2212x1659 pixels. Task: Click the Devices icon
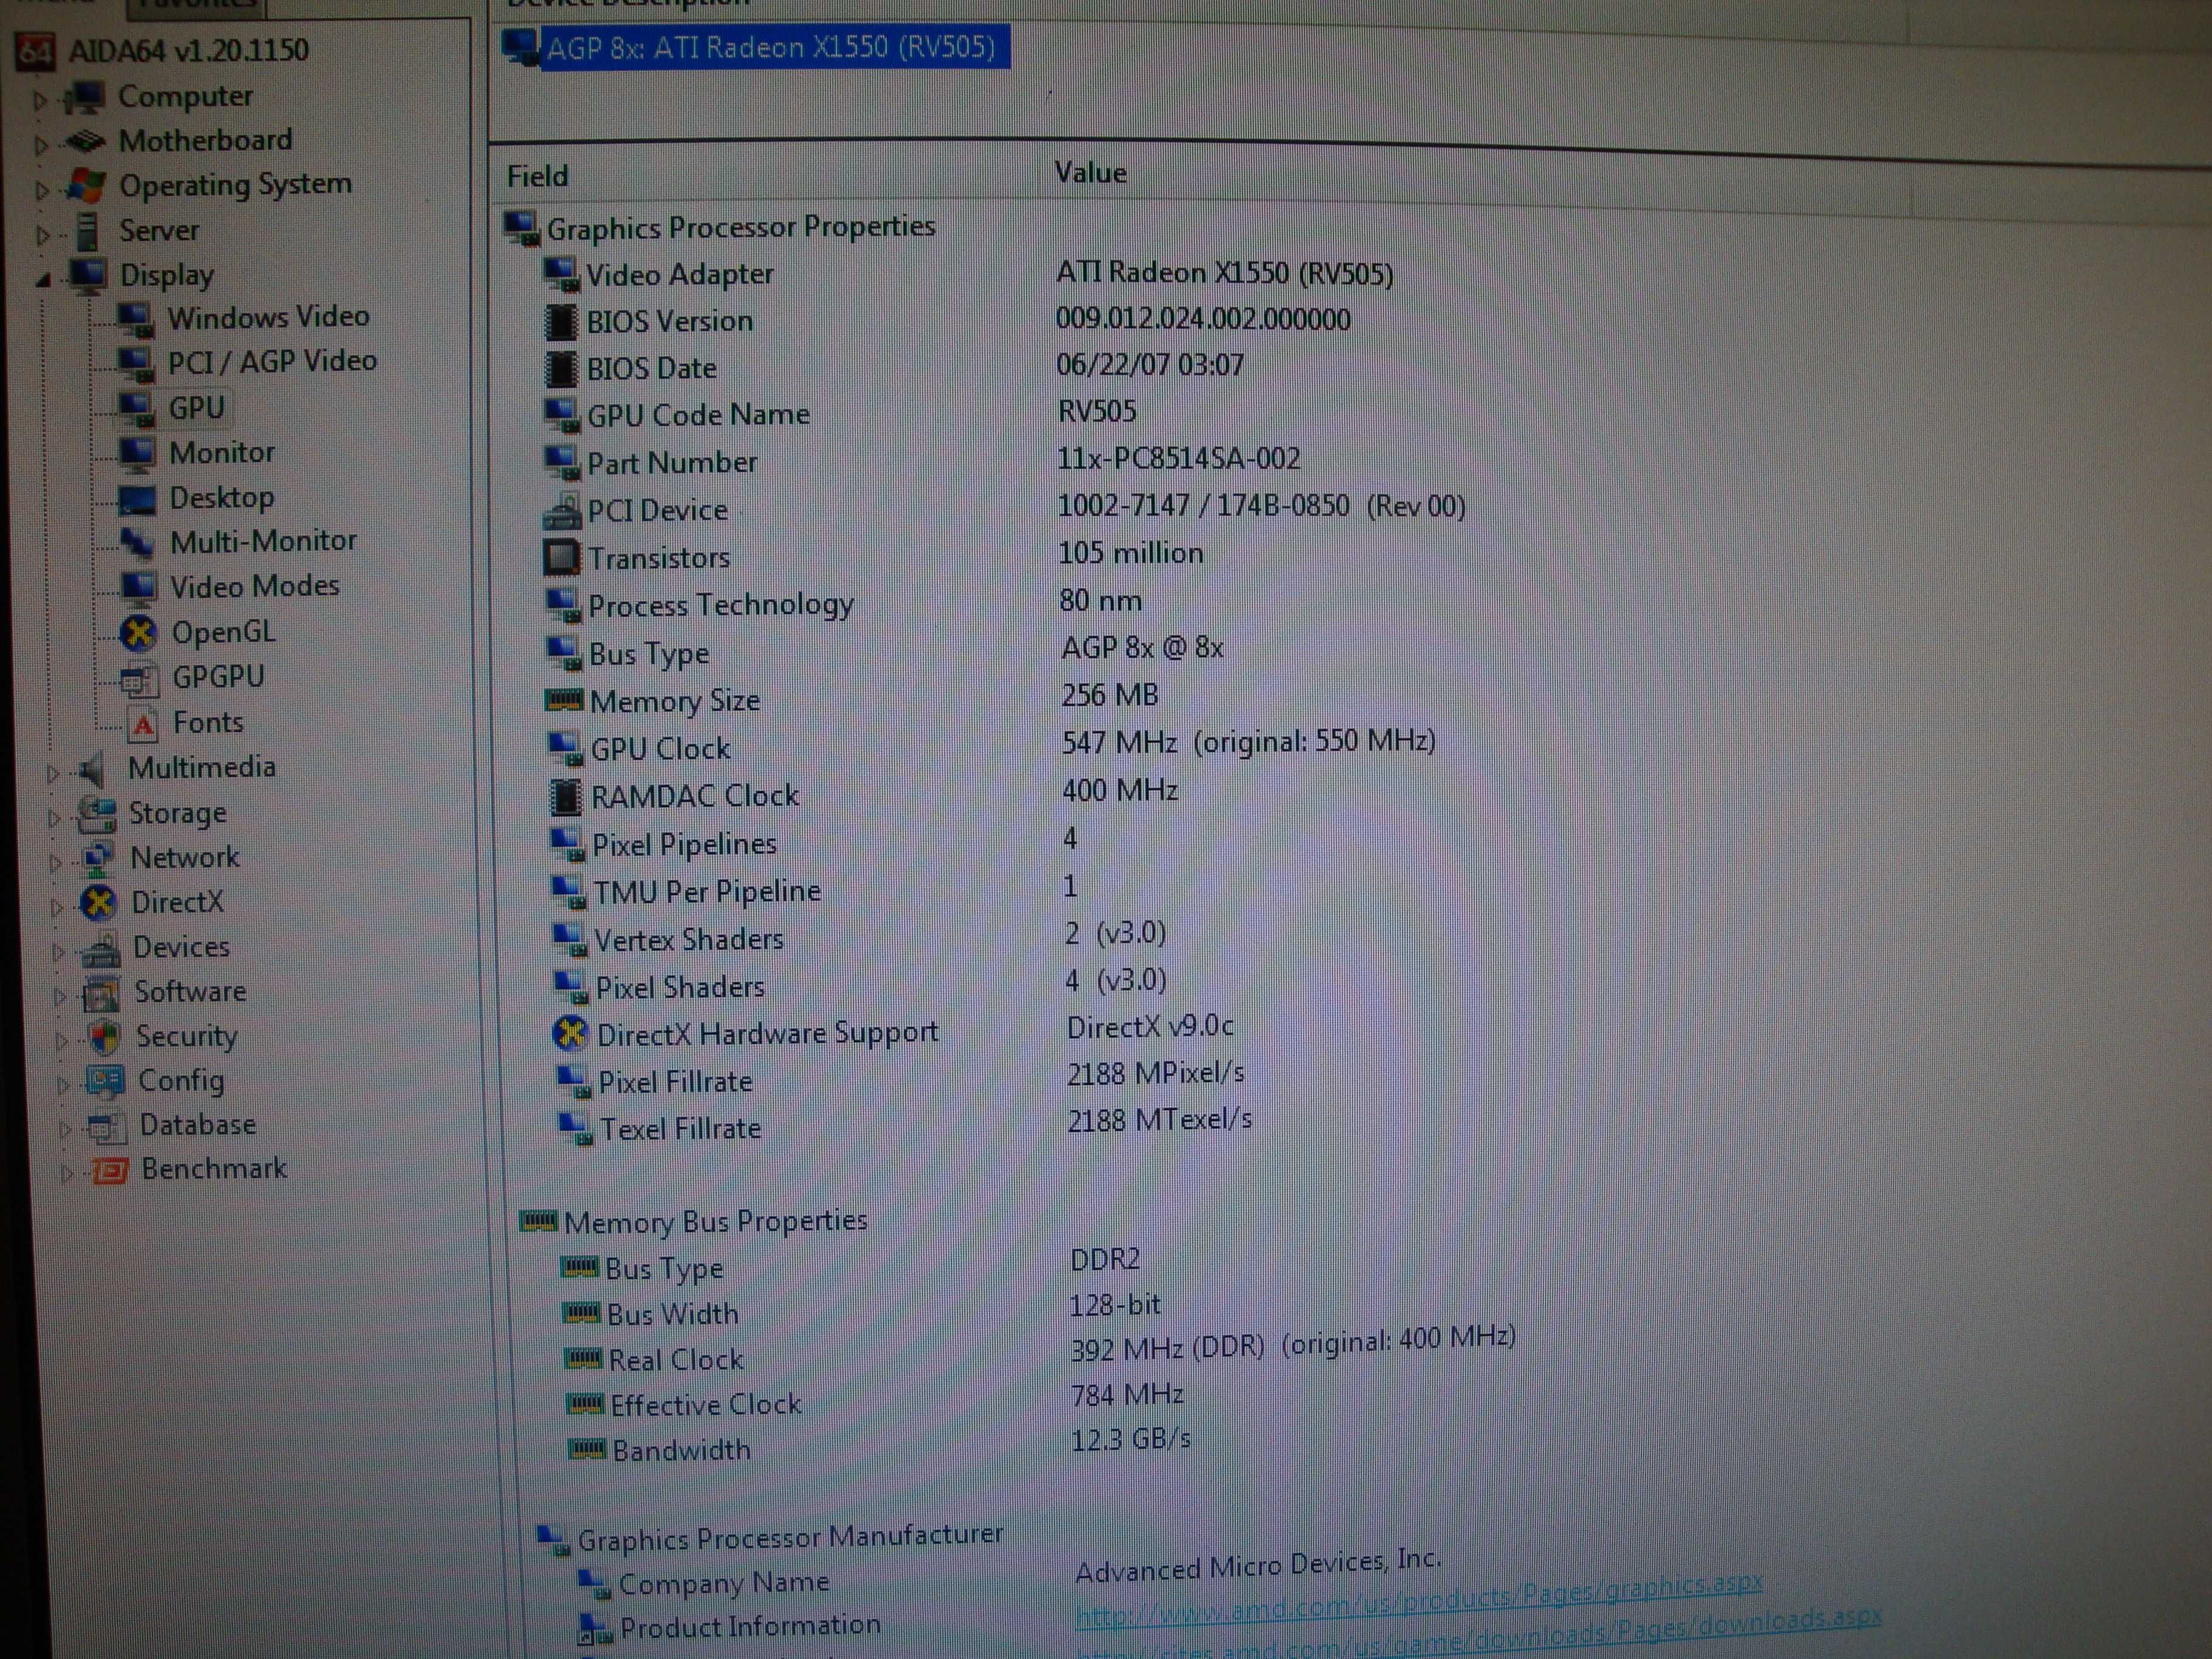click(x=101, y=948)
